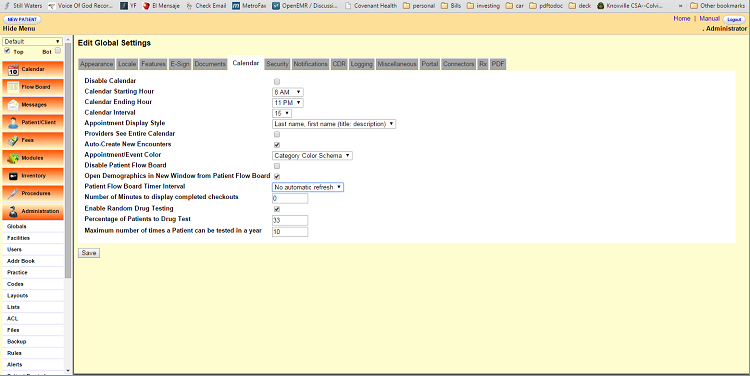Open the Calendar Interval dropdown
Screen dimensions: 750x376
[x=282, y=113]
